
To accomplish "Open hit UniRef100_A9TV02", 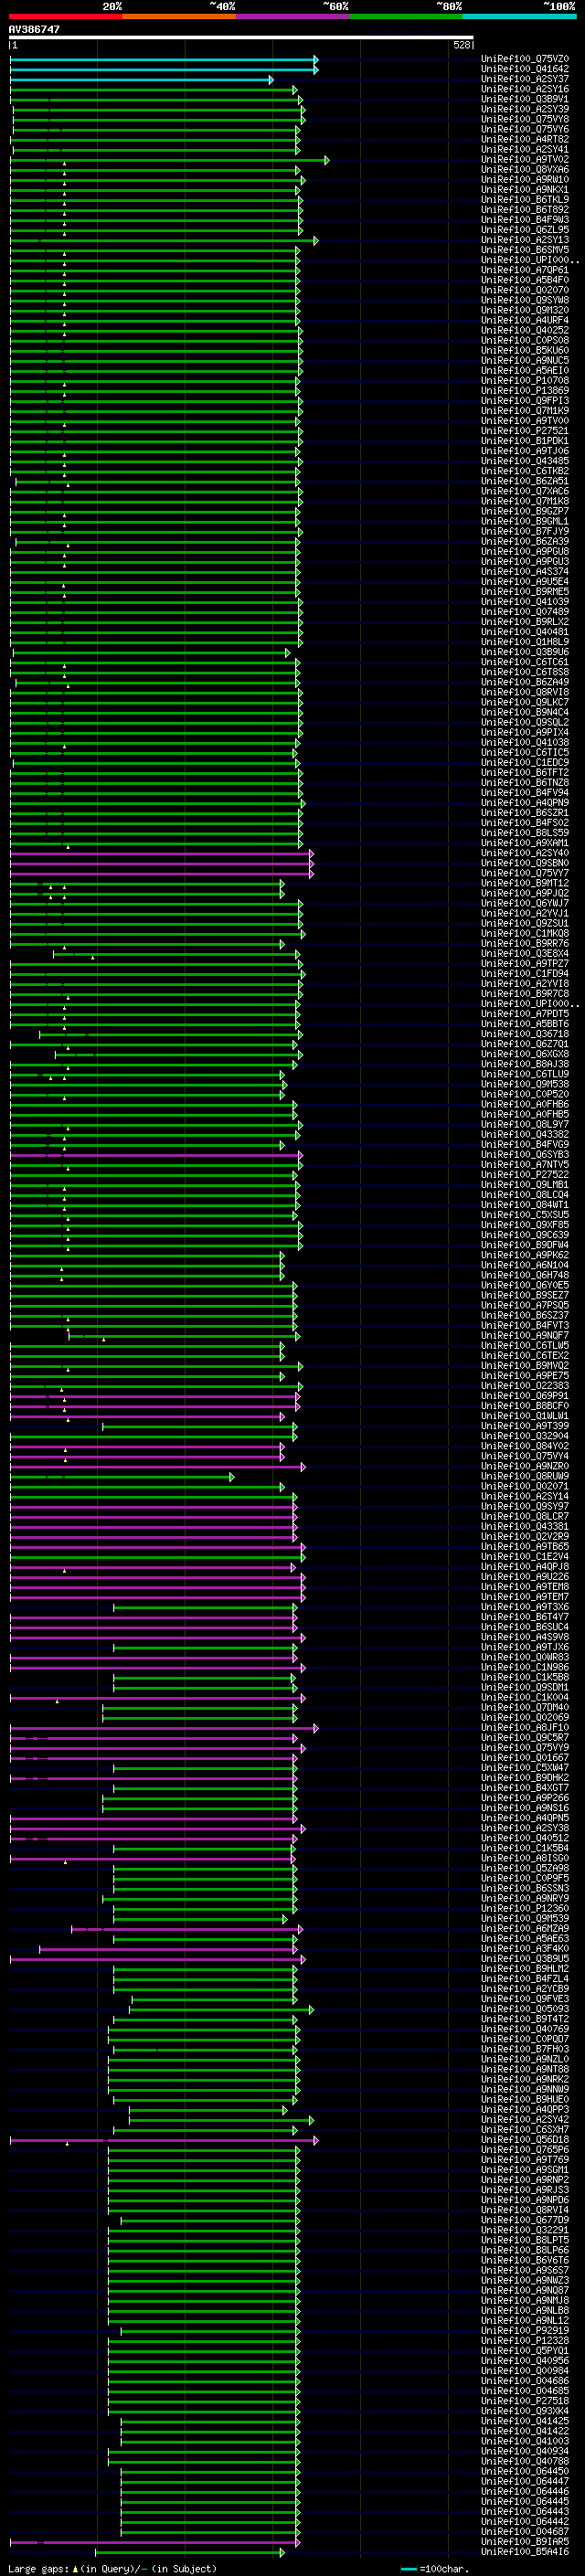I will (524, 160).
